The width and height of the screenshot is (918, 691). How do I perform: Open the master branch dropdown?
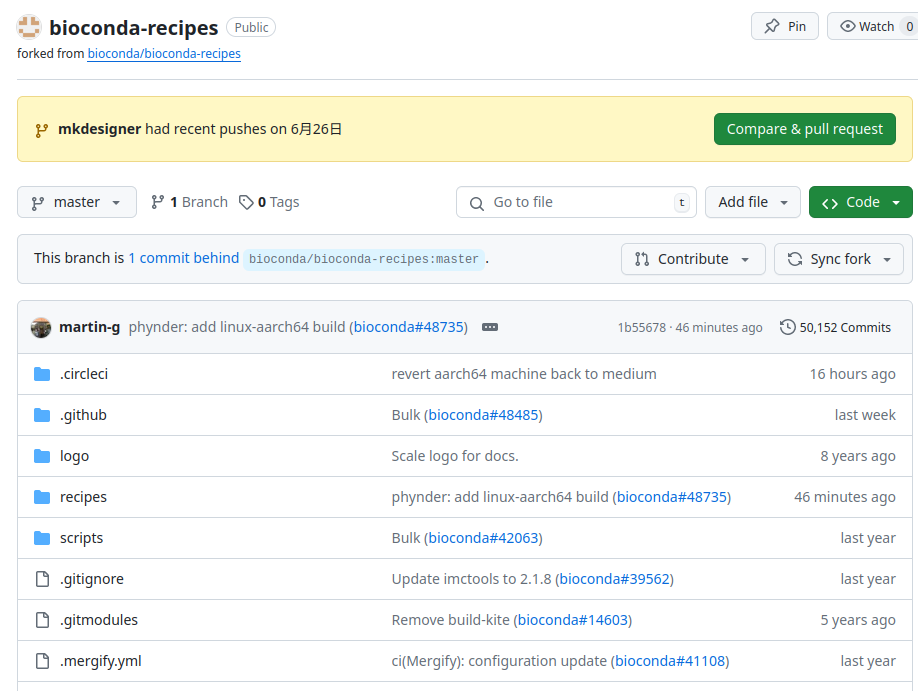coord(76,202)
